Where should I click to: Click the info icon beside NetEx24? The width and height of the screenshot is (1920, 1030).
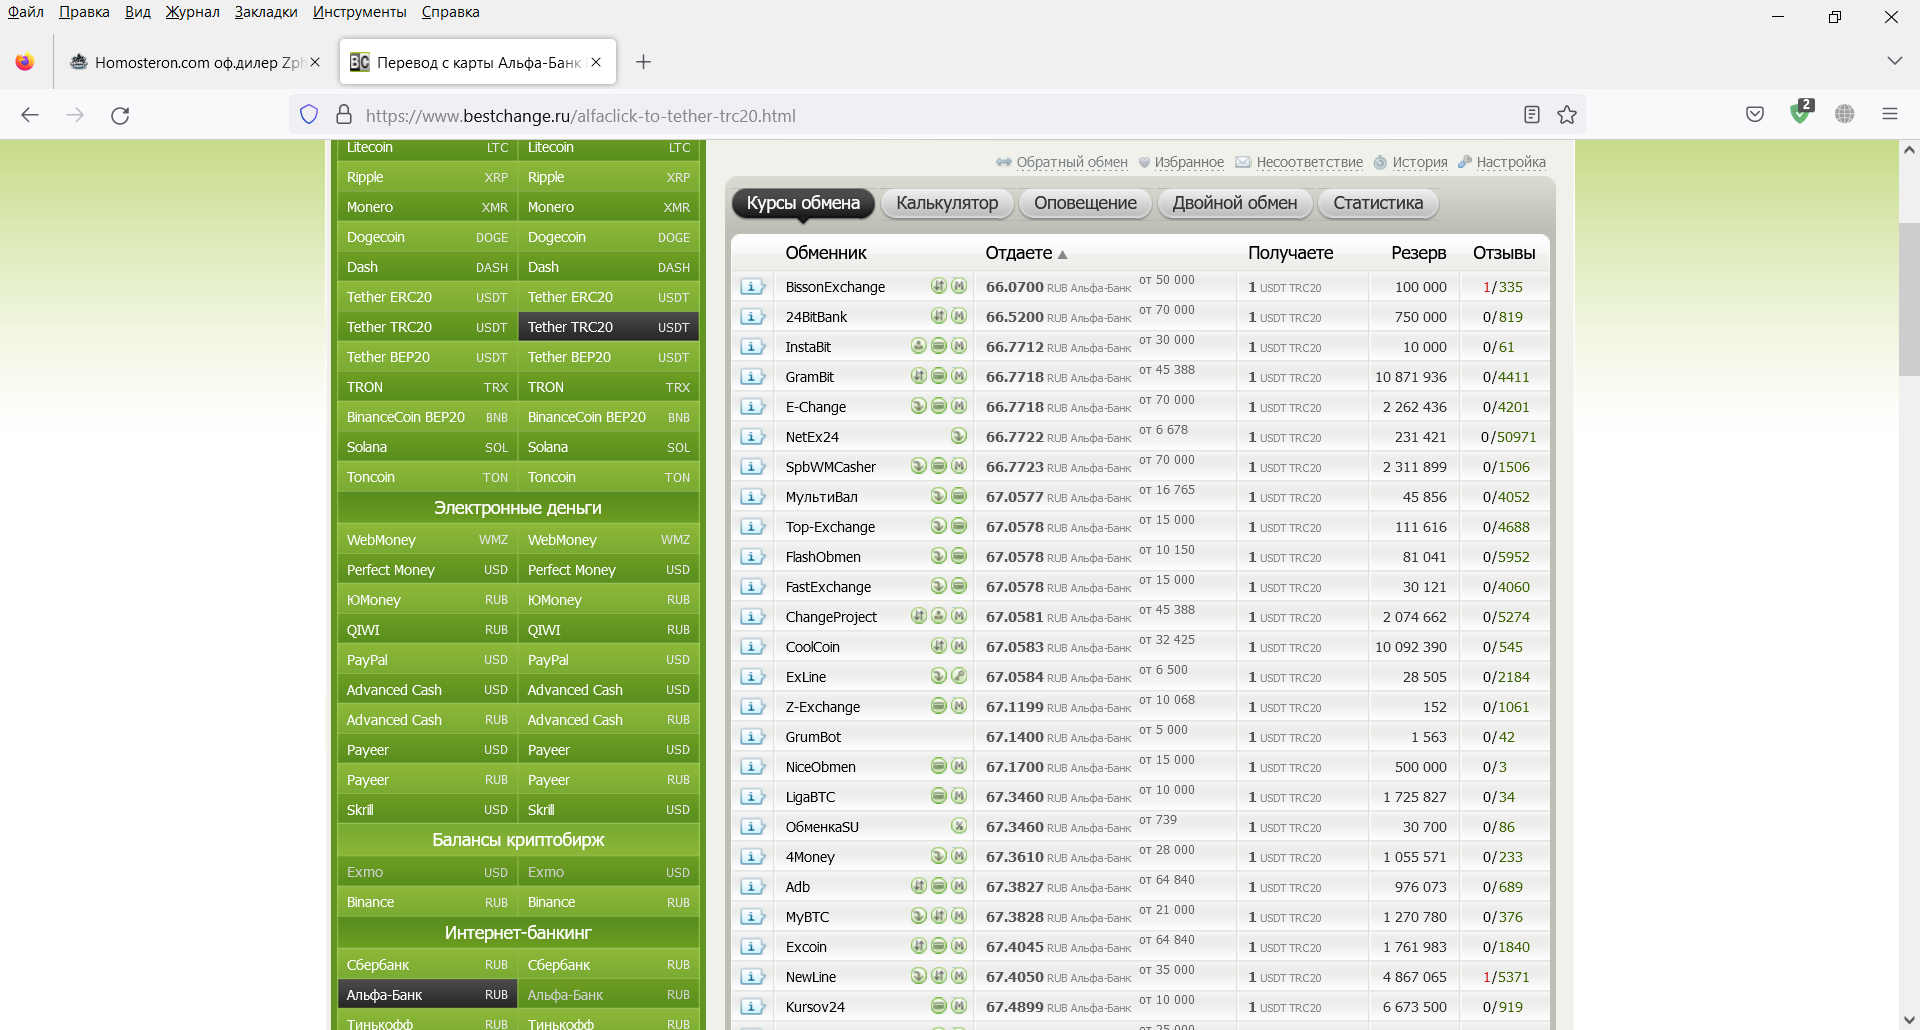(752, 437)
